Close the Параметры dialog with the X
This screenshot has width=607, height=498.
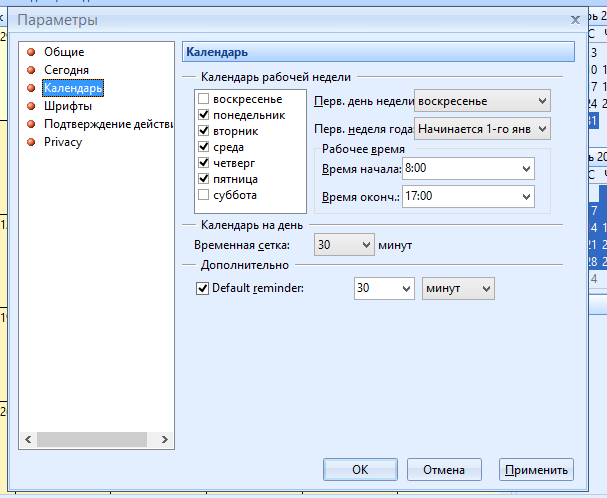point(575,19)
